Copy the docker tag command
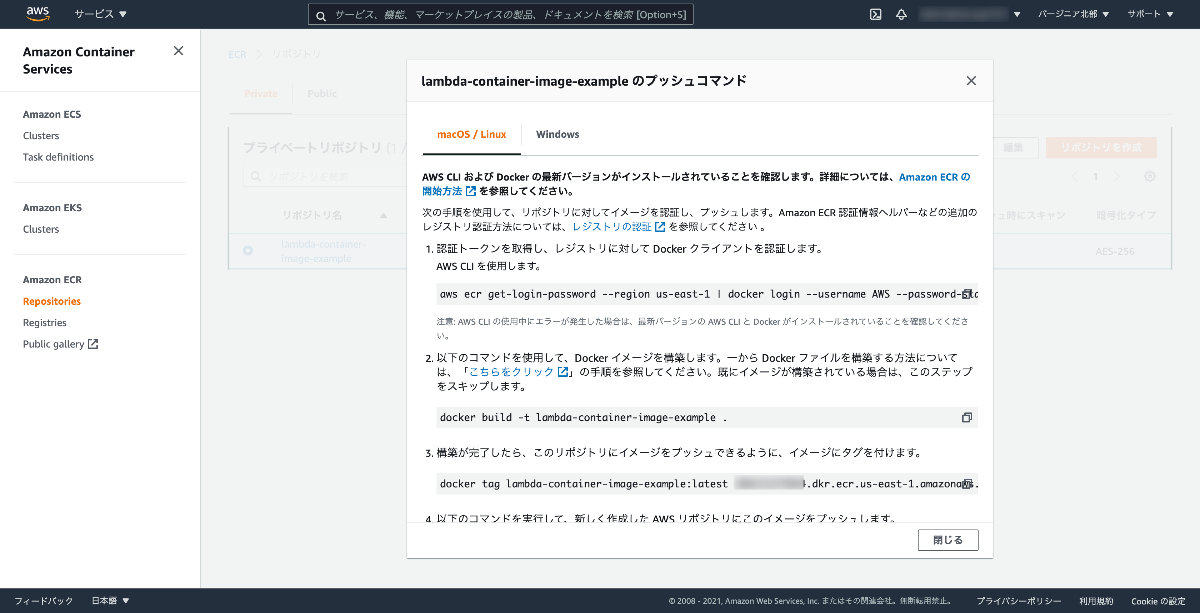 tap(967, 484)
